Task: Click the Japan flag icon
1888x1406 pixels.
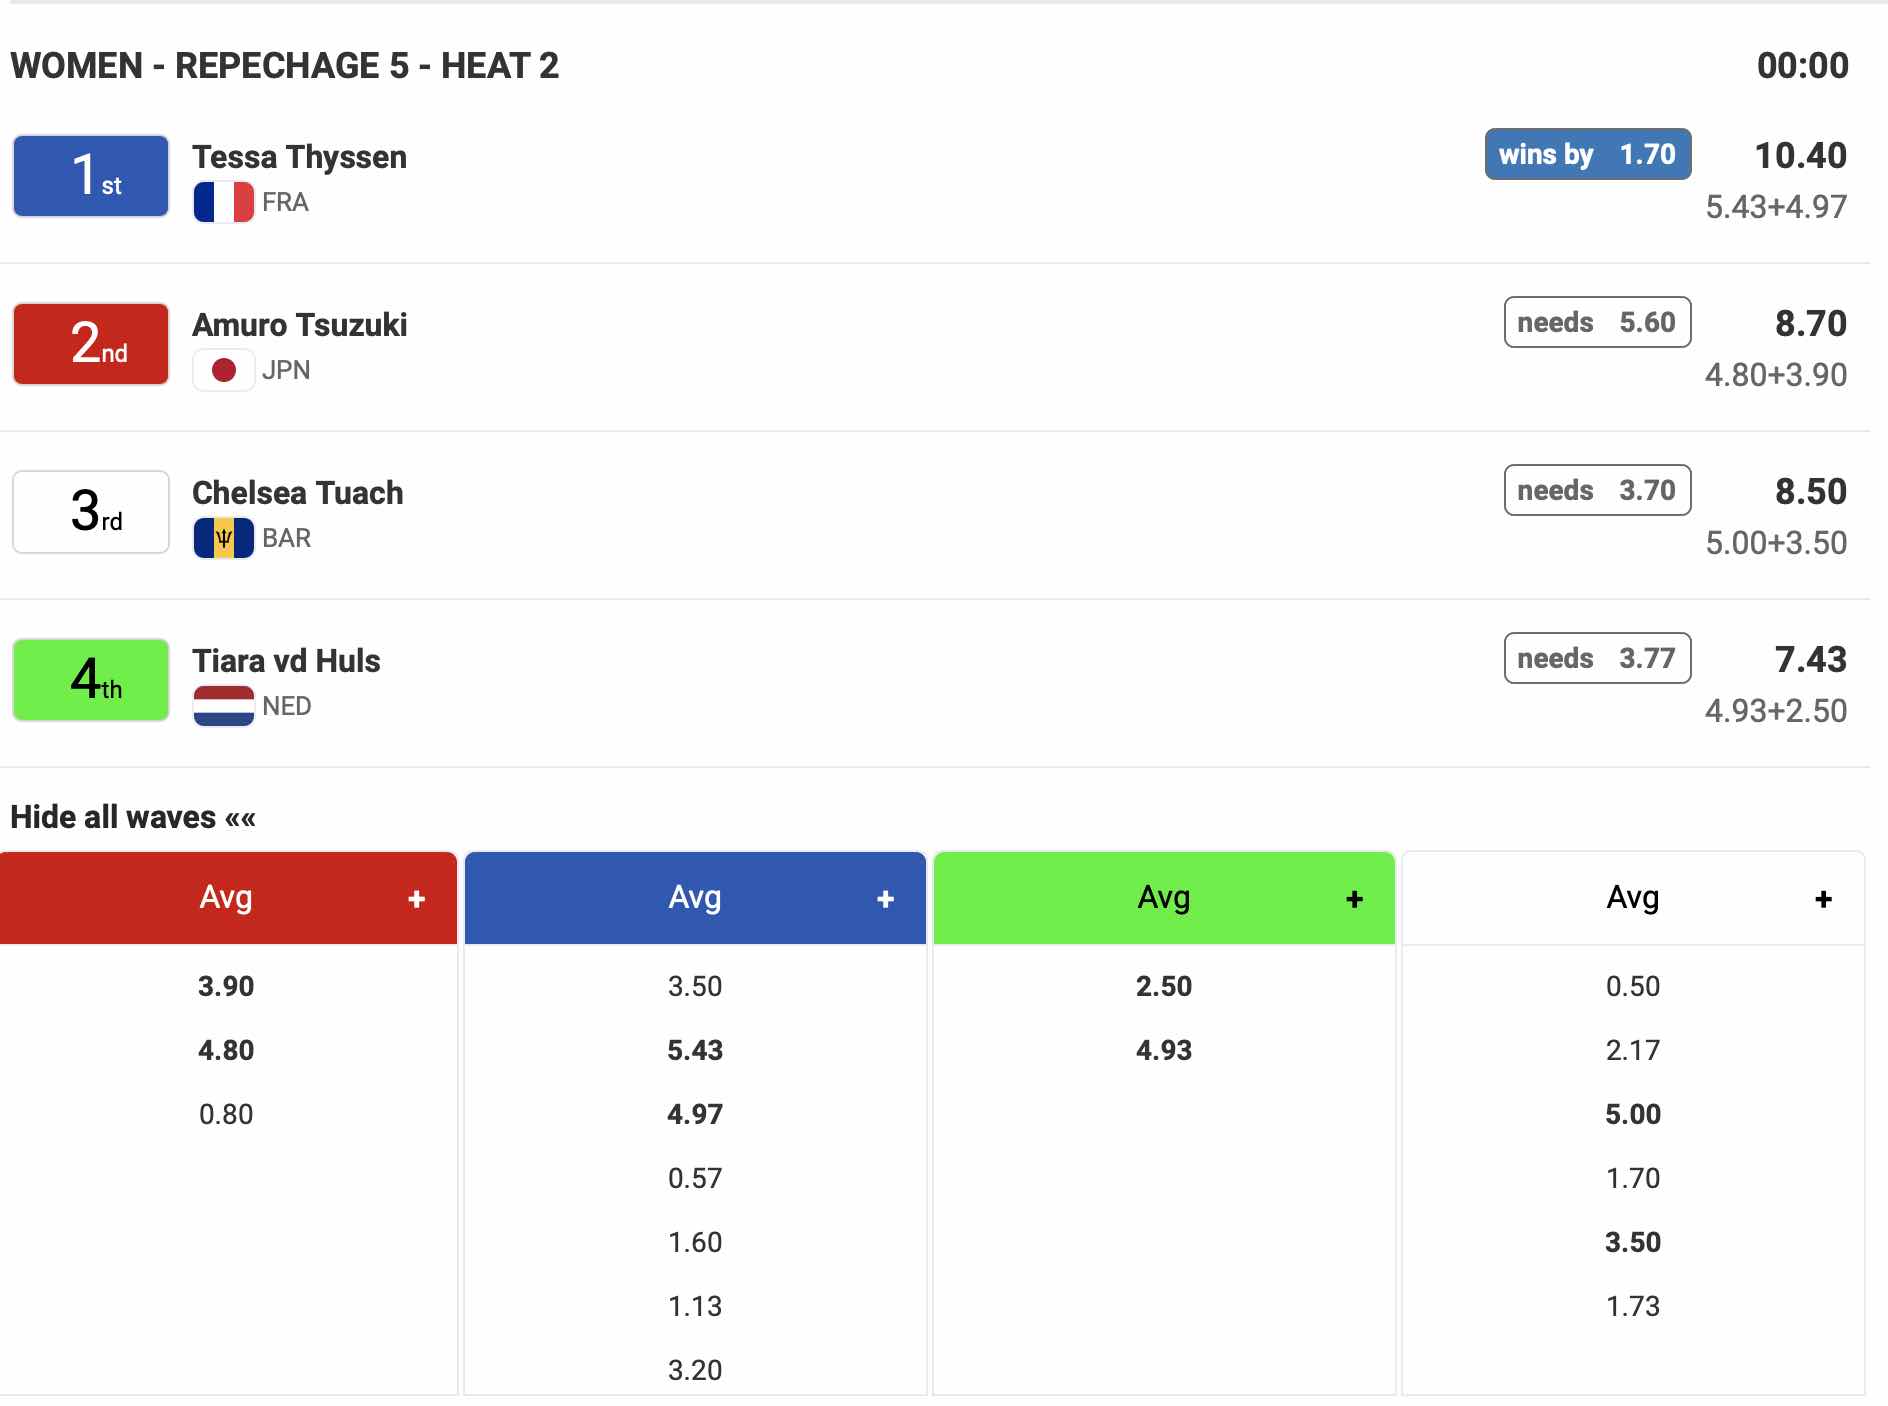Action: coord(223,370)
